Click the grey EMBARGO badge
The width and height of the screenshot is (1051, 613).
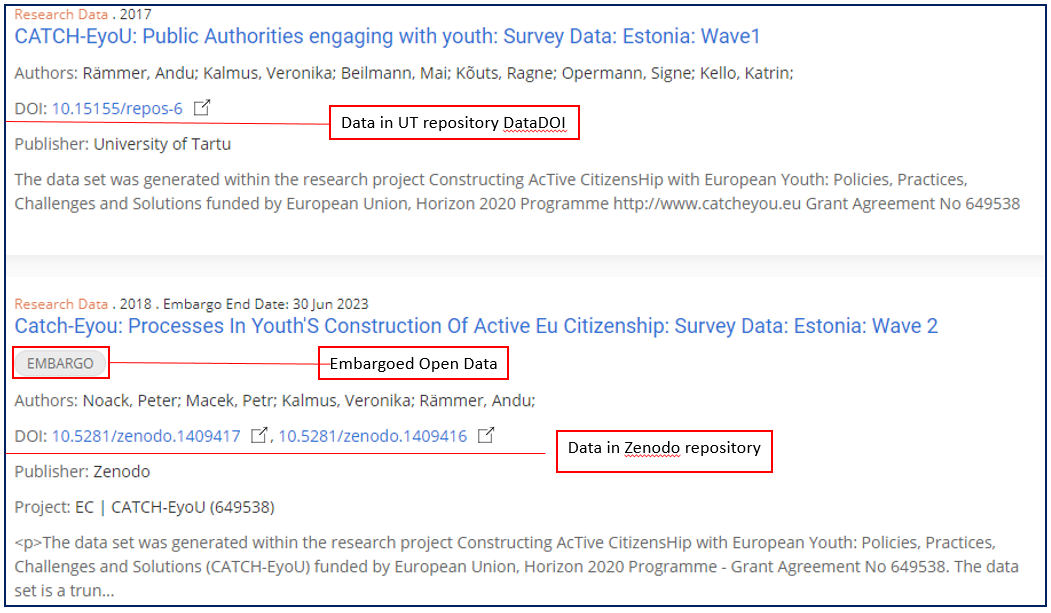pos(60,363)
